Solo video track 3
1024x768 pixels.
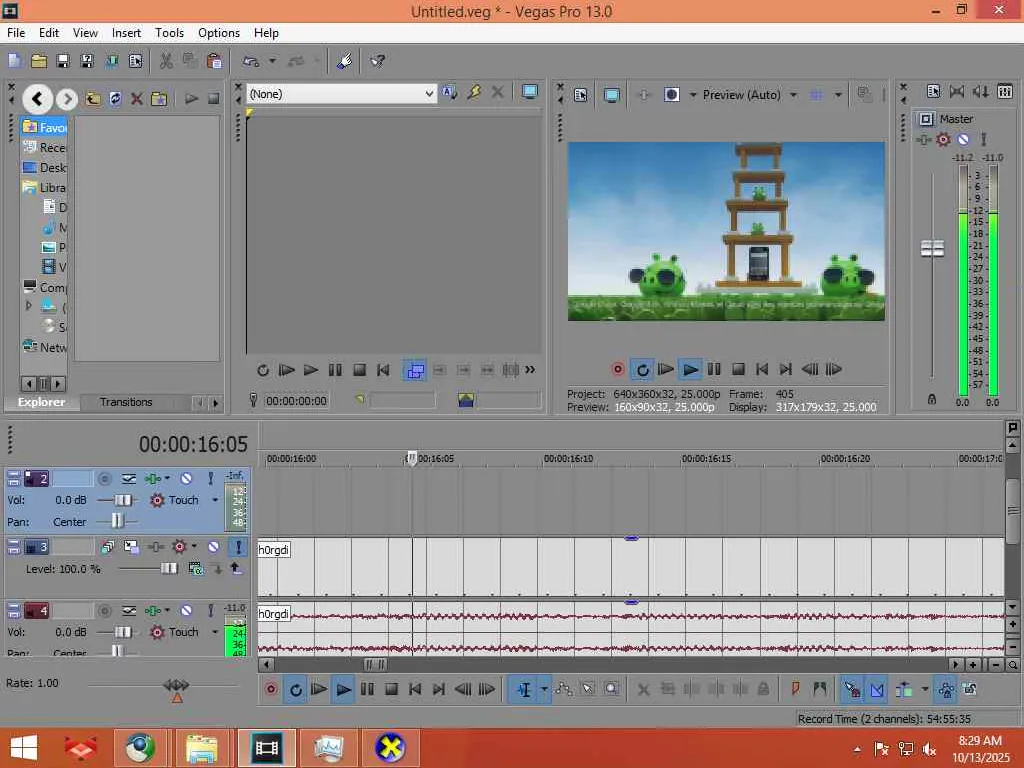tap(238, 547)
